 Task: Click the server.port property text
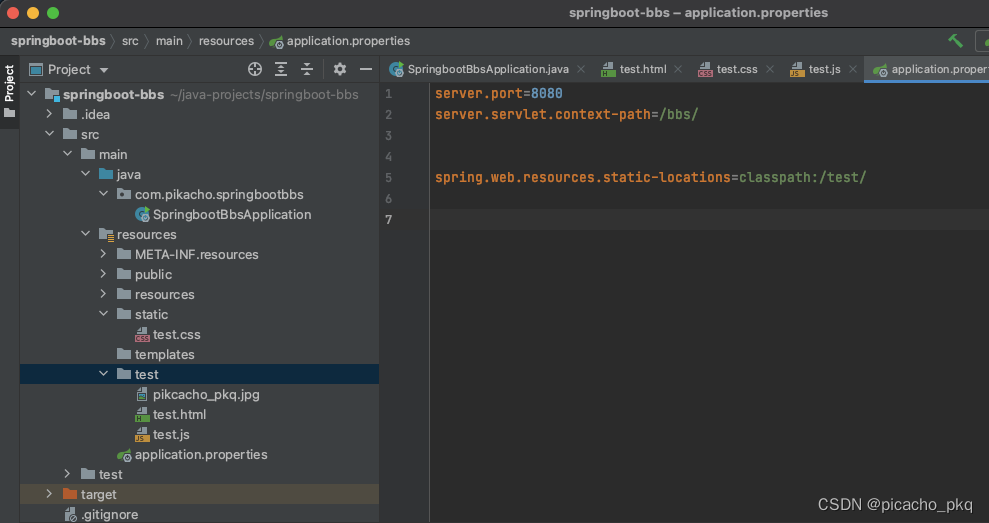pyautogui.click(x=479, y=94)
